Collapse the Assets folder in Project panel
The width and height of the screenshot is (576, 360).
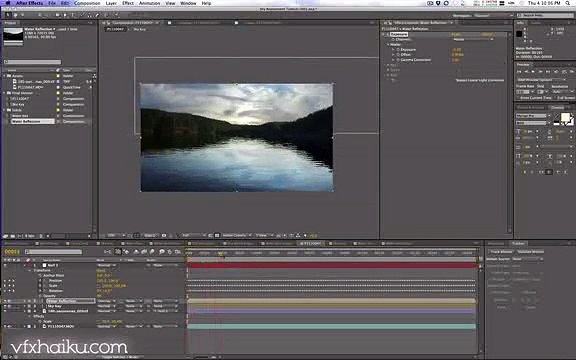tap(5, 76)
